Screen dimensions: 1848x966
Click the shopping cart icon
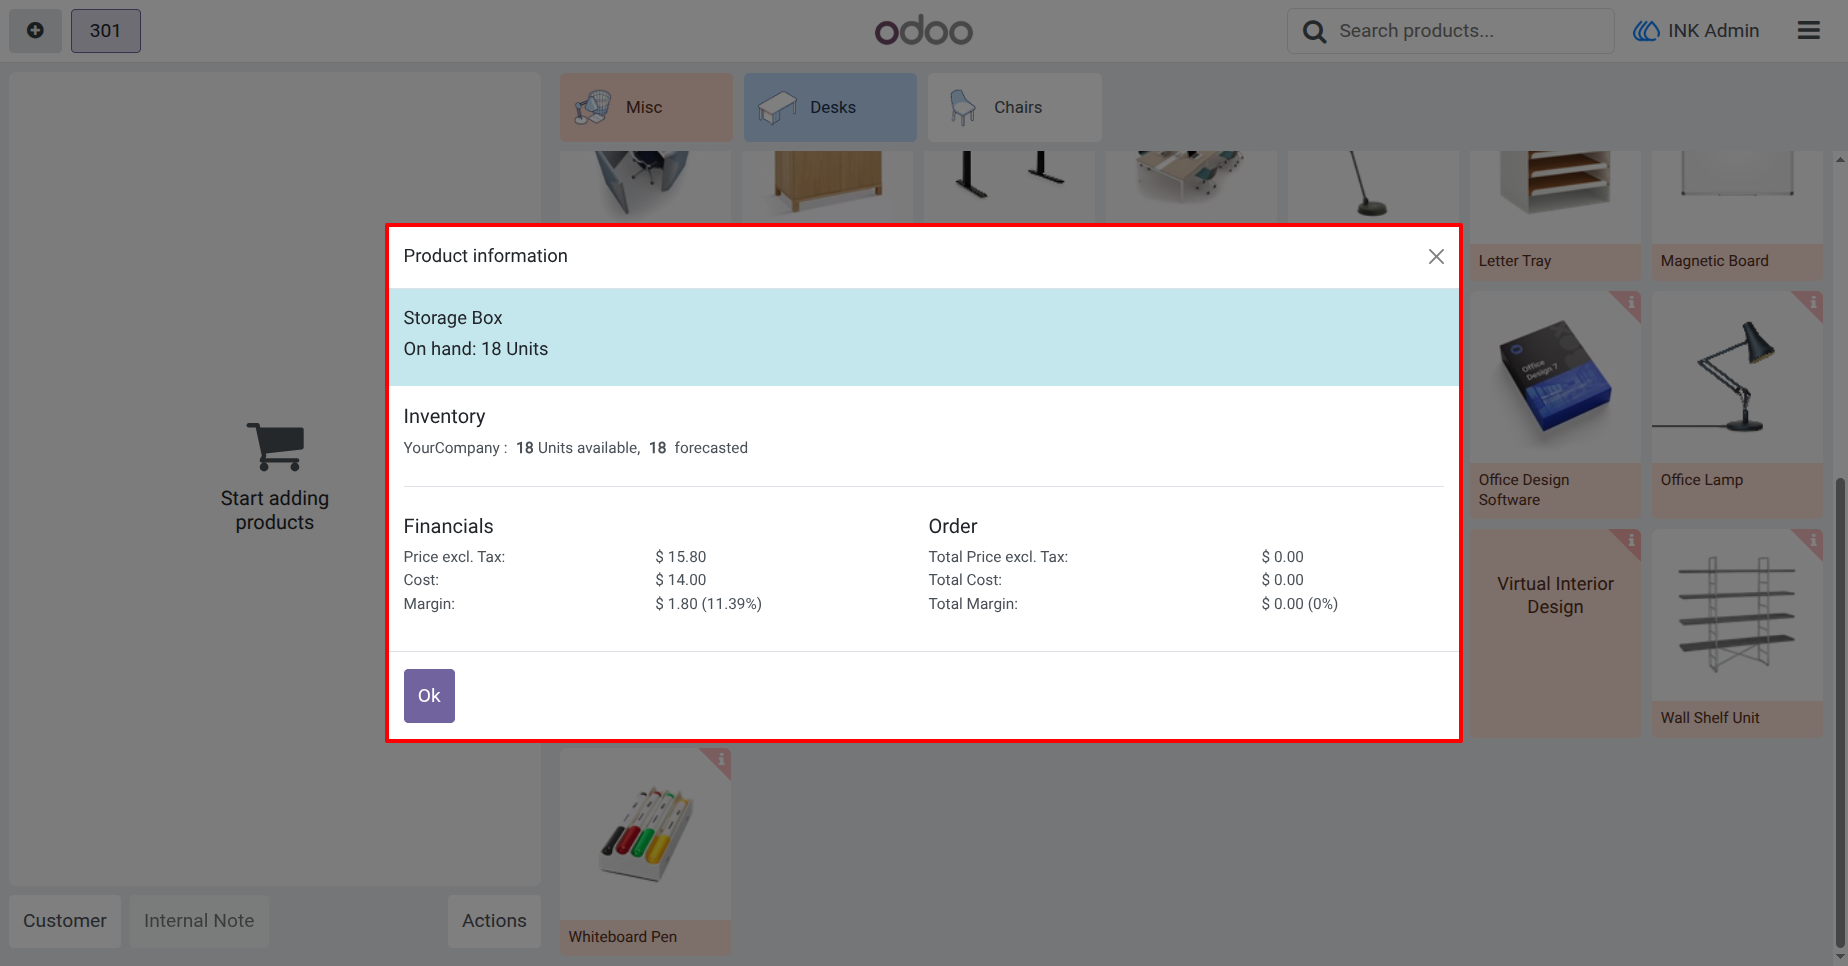pyautogui.click(x=275, y=446)
